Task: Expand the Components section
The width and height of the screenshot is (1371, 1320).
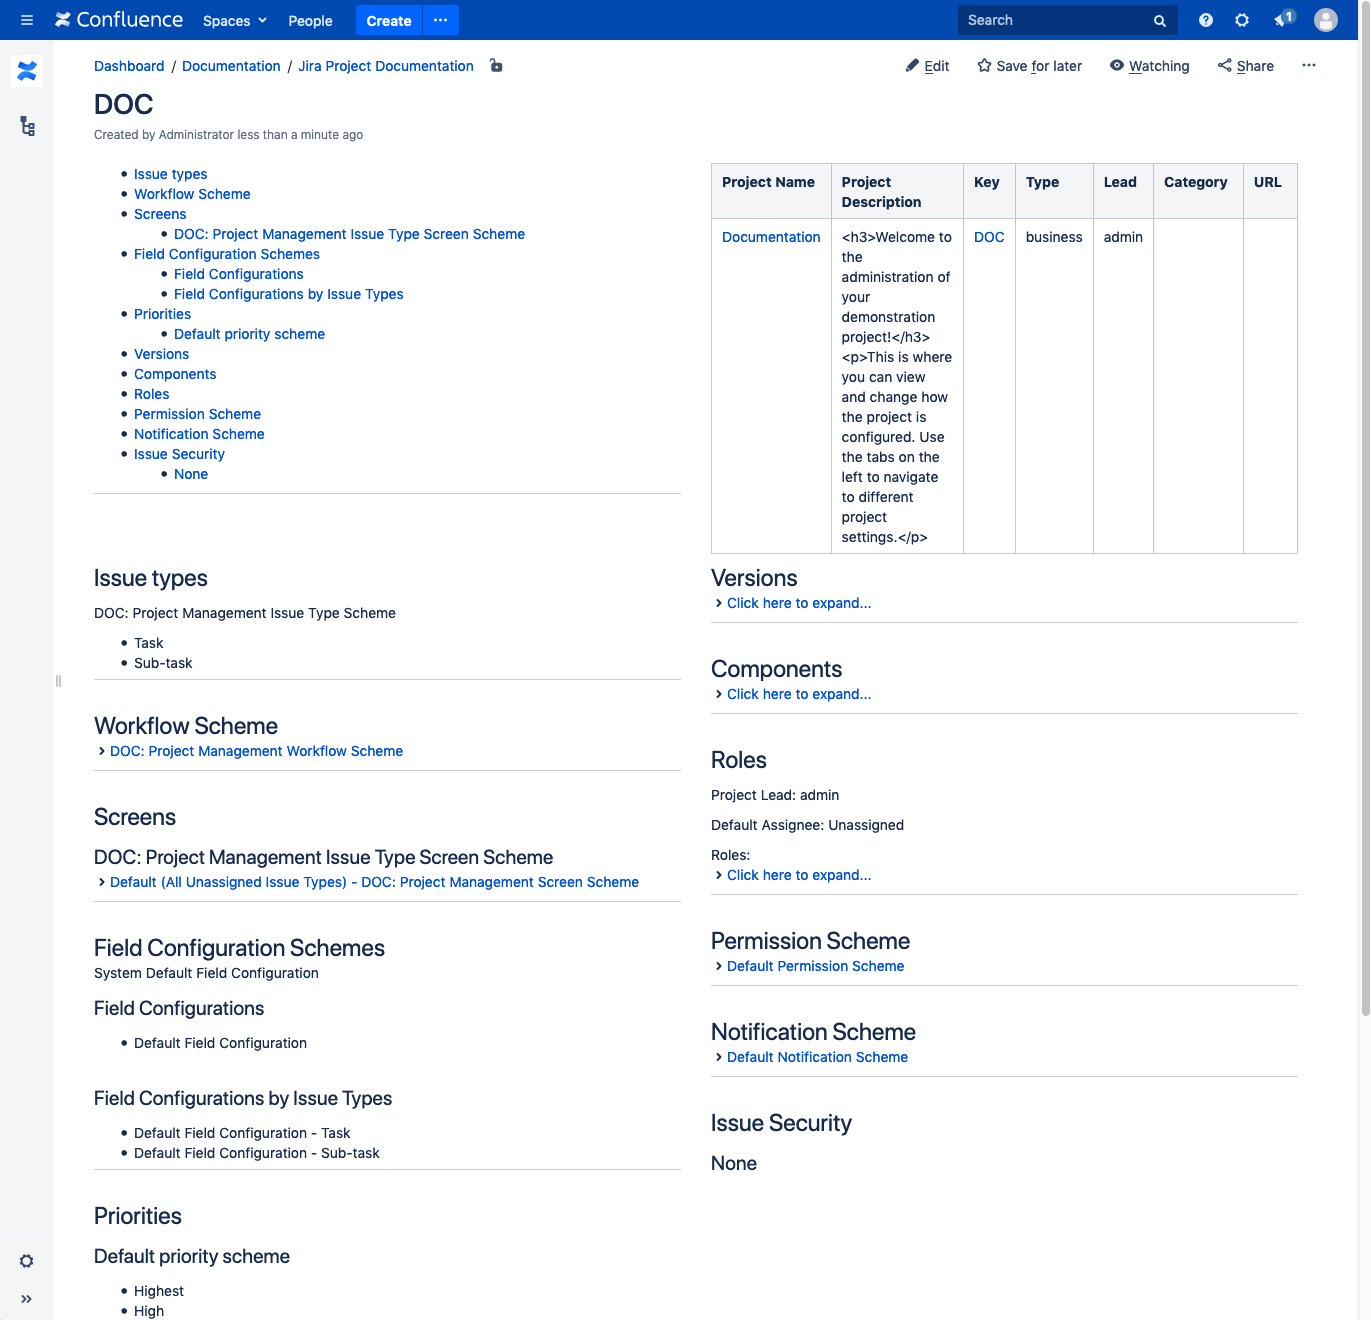Action: pos(799,694)
